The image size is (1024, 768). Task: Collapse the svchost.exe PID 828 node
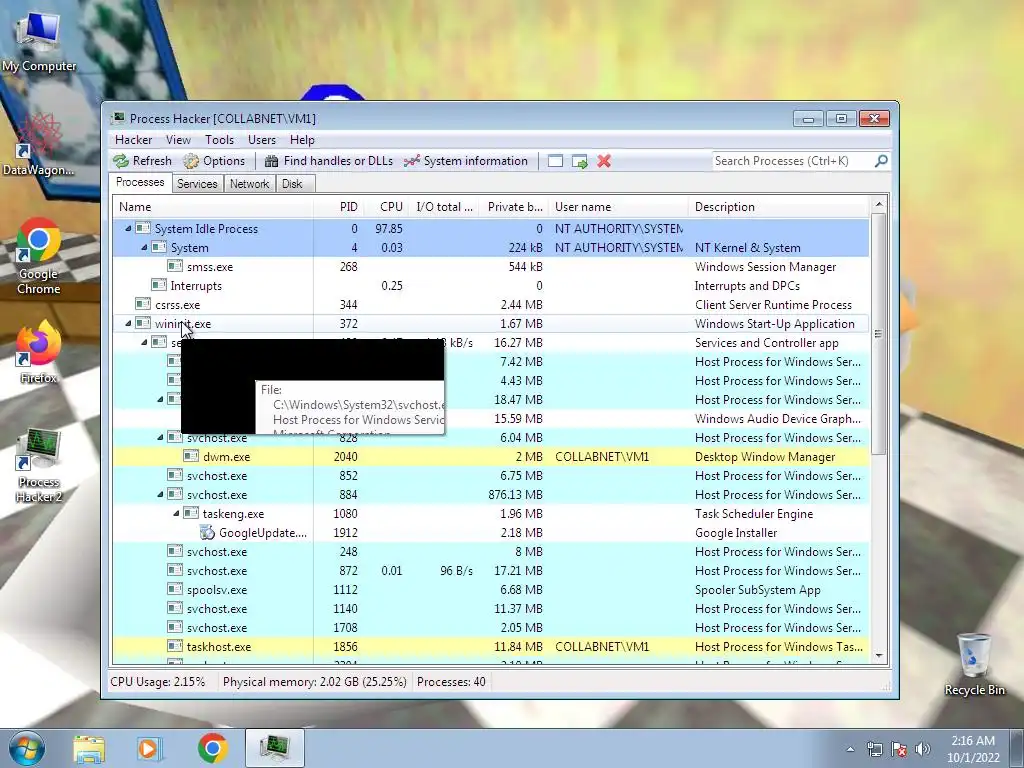[160, 438]
